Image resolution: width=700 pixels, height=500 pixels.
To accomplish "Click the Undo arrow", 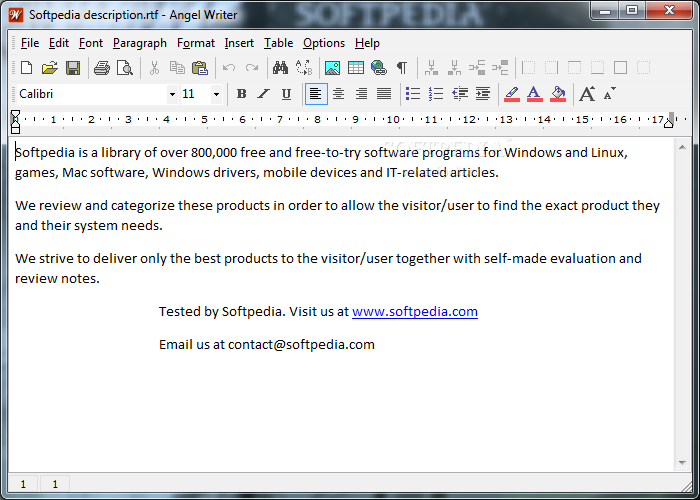I will pos(229,68).
